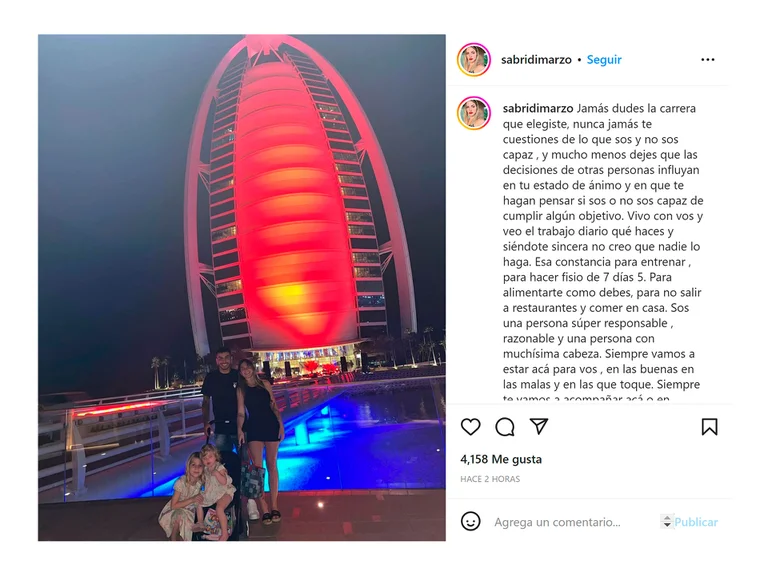The width and height of the screenshot is (768, 576).
Task: Click the couple standing in the photo
Action: click(x=242, y=431)
